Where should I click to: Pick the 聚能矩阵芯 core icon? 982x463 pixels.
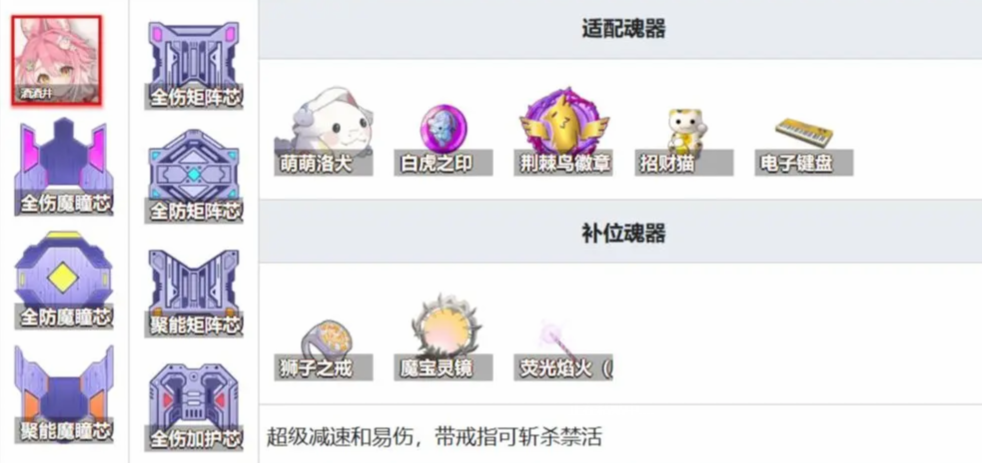pos(194,293)
